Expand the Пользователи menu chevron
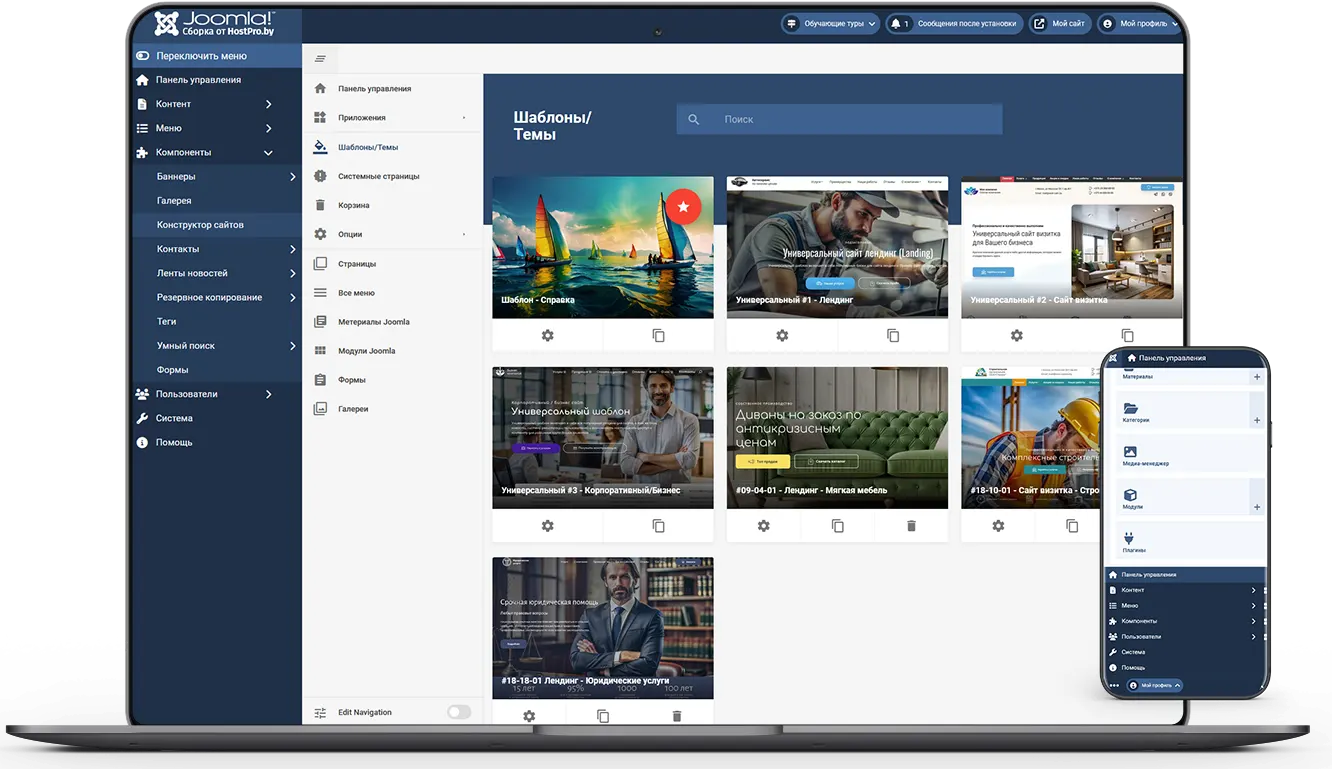 268,394
